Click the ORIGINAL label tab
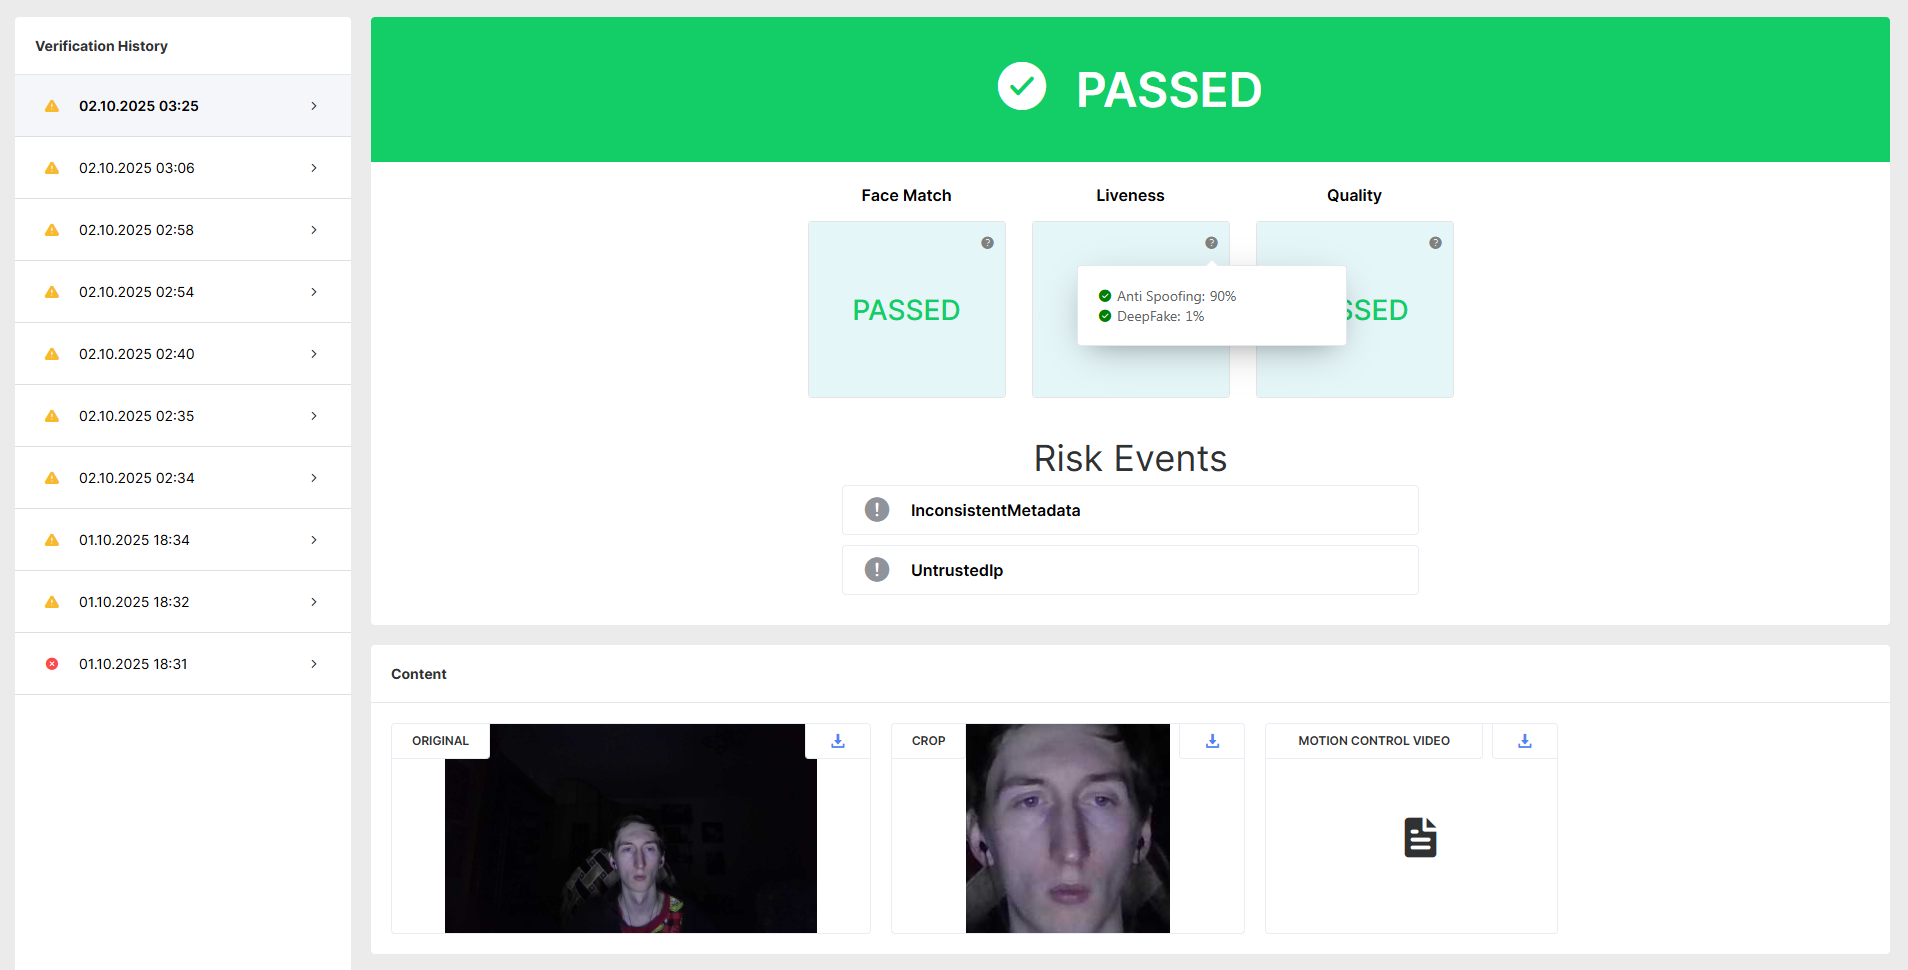The width and height of the screenshot is (1908, 970). [x=440, y=741]
